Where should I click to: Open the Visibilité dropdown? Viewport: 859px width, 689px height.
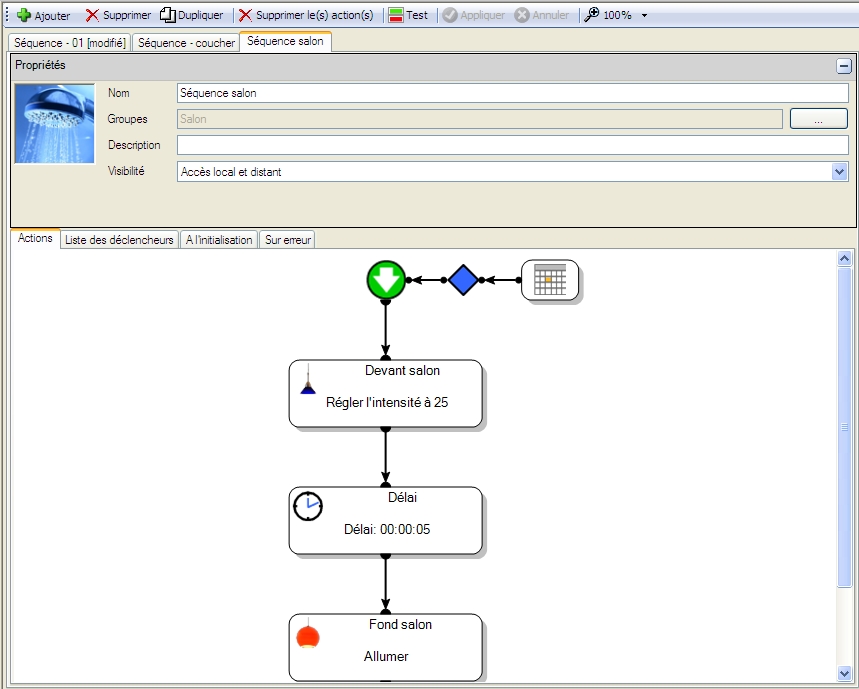(839, 172)
